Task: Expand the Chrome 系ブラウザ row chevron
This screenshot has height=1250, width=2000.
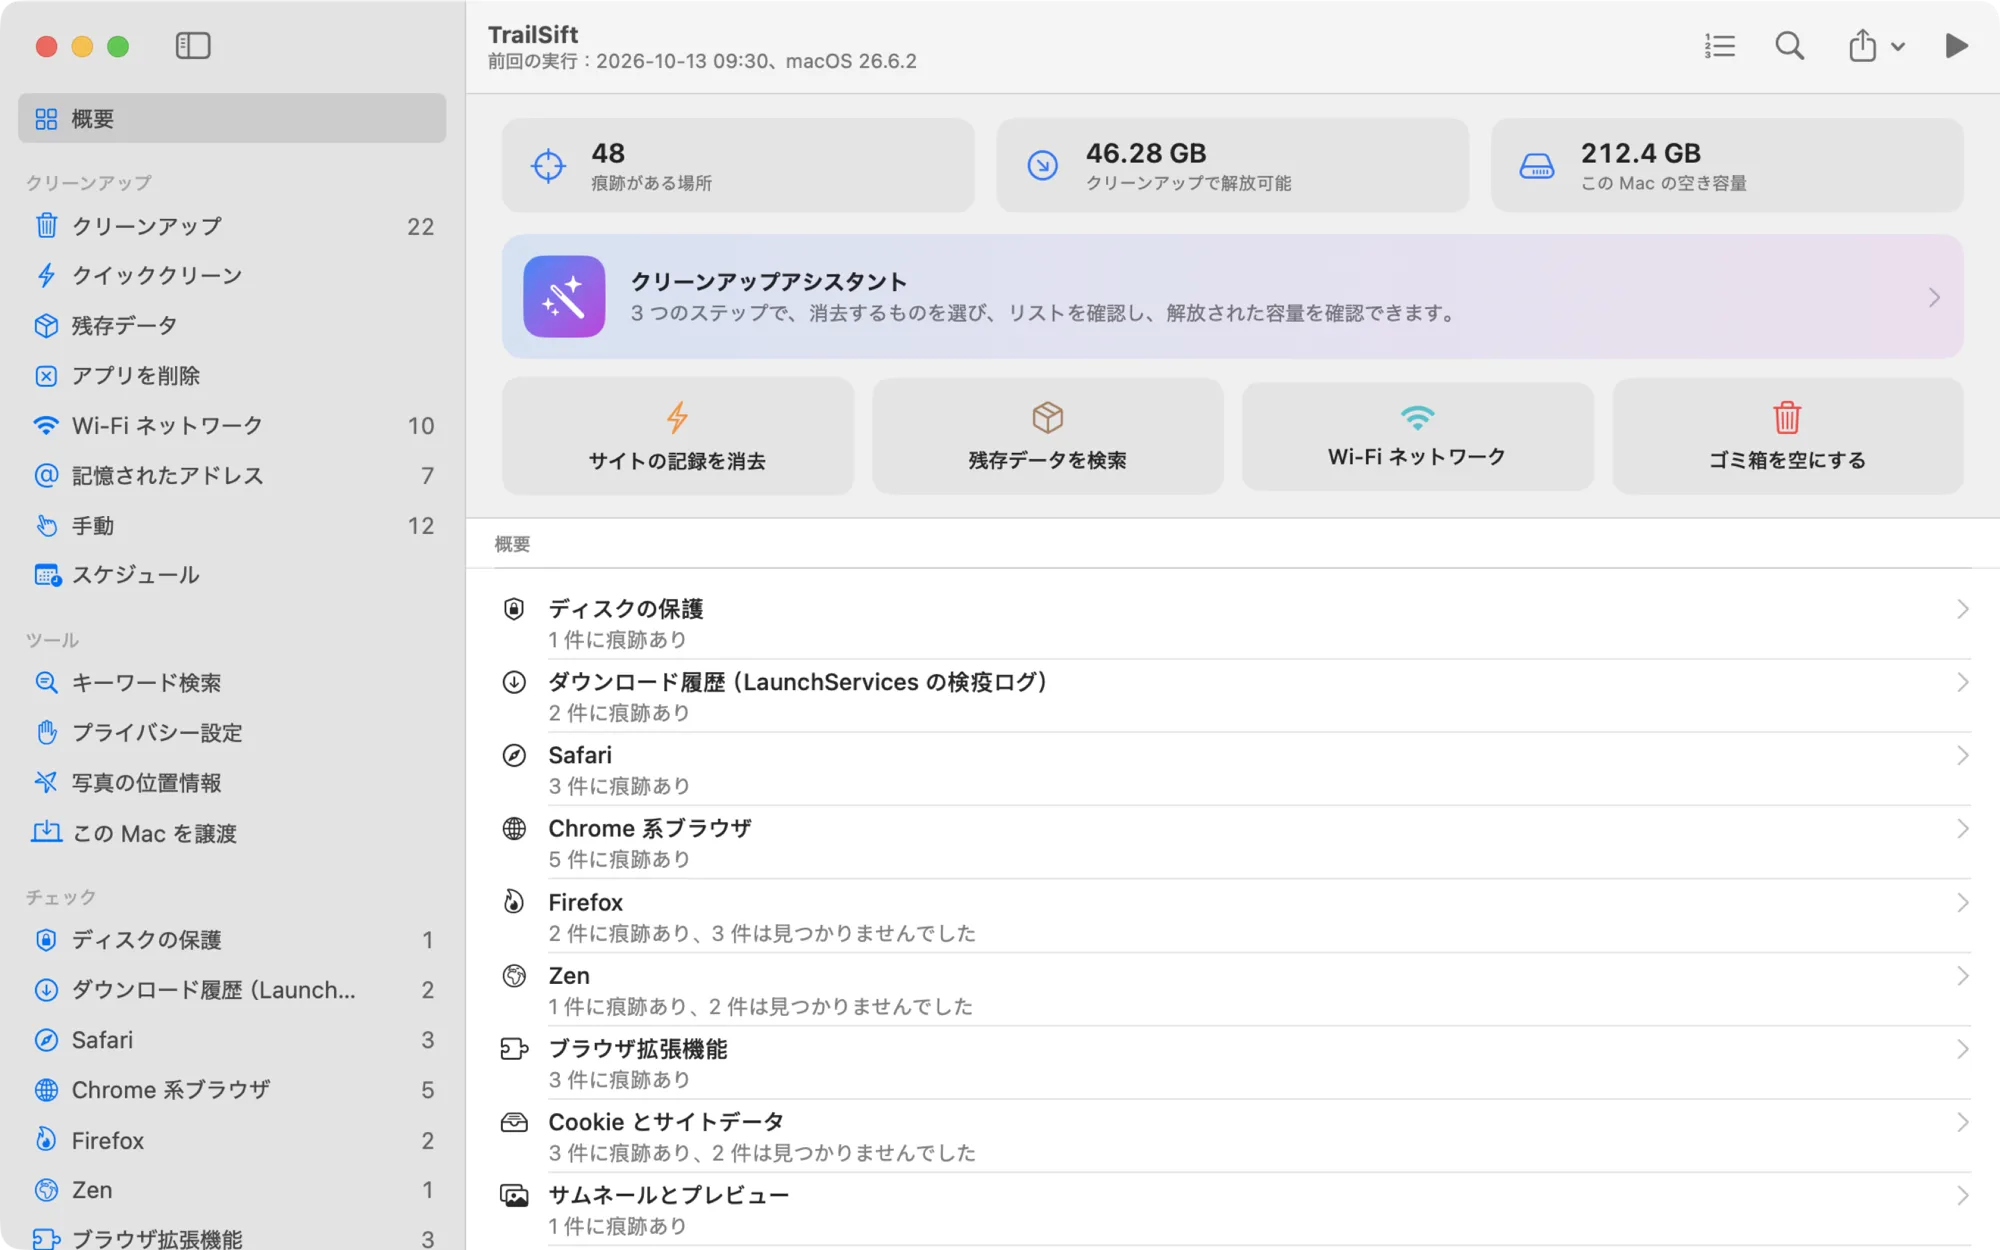Action: pyautogui.click(x=1962, y=829)
